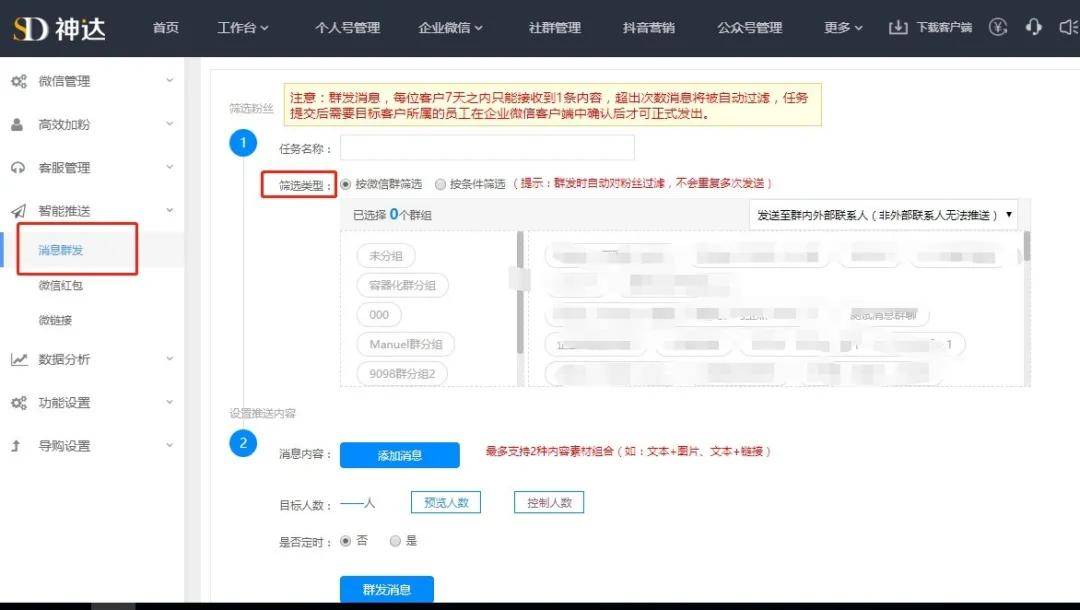Click the 微信管理 gears icon in sidebar

(x=19, y=81)
